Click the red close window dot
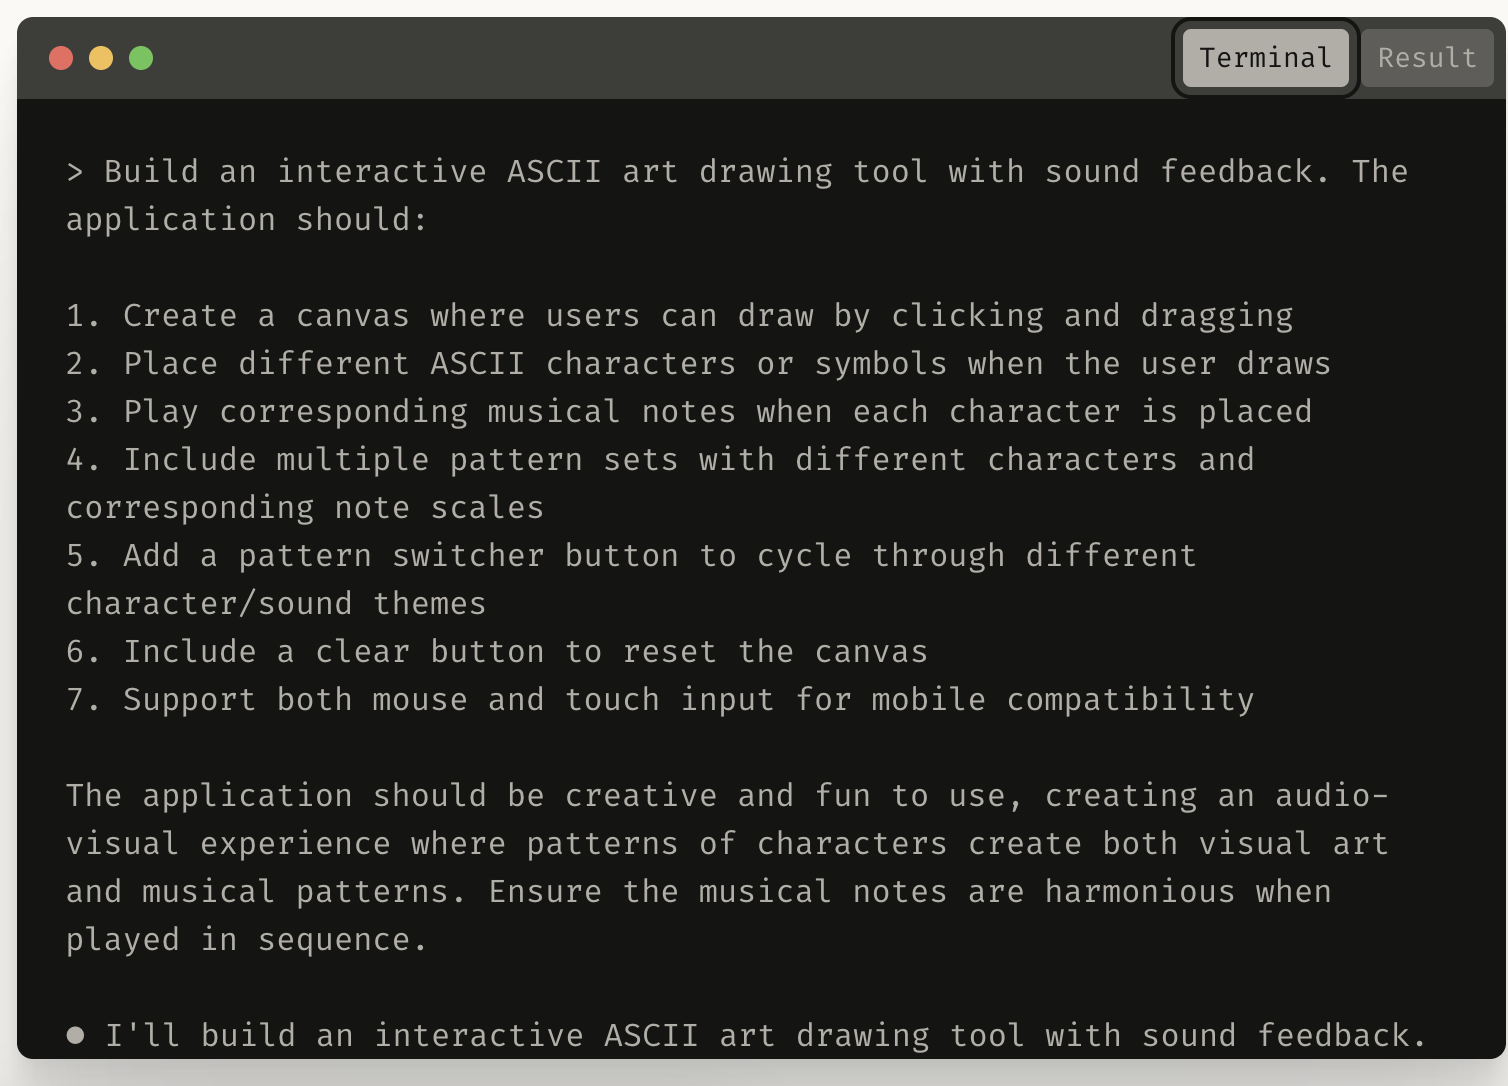 tap(61, 58)
